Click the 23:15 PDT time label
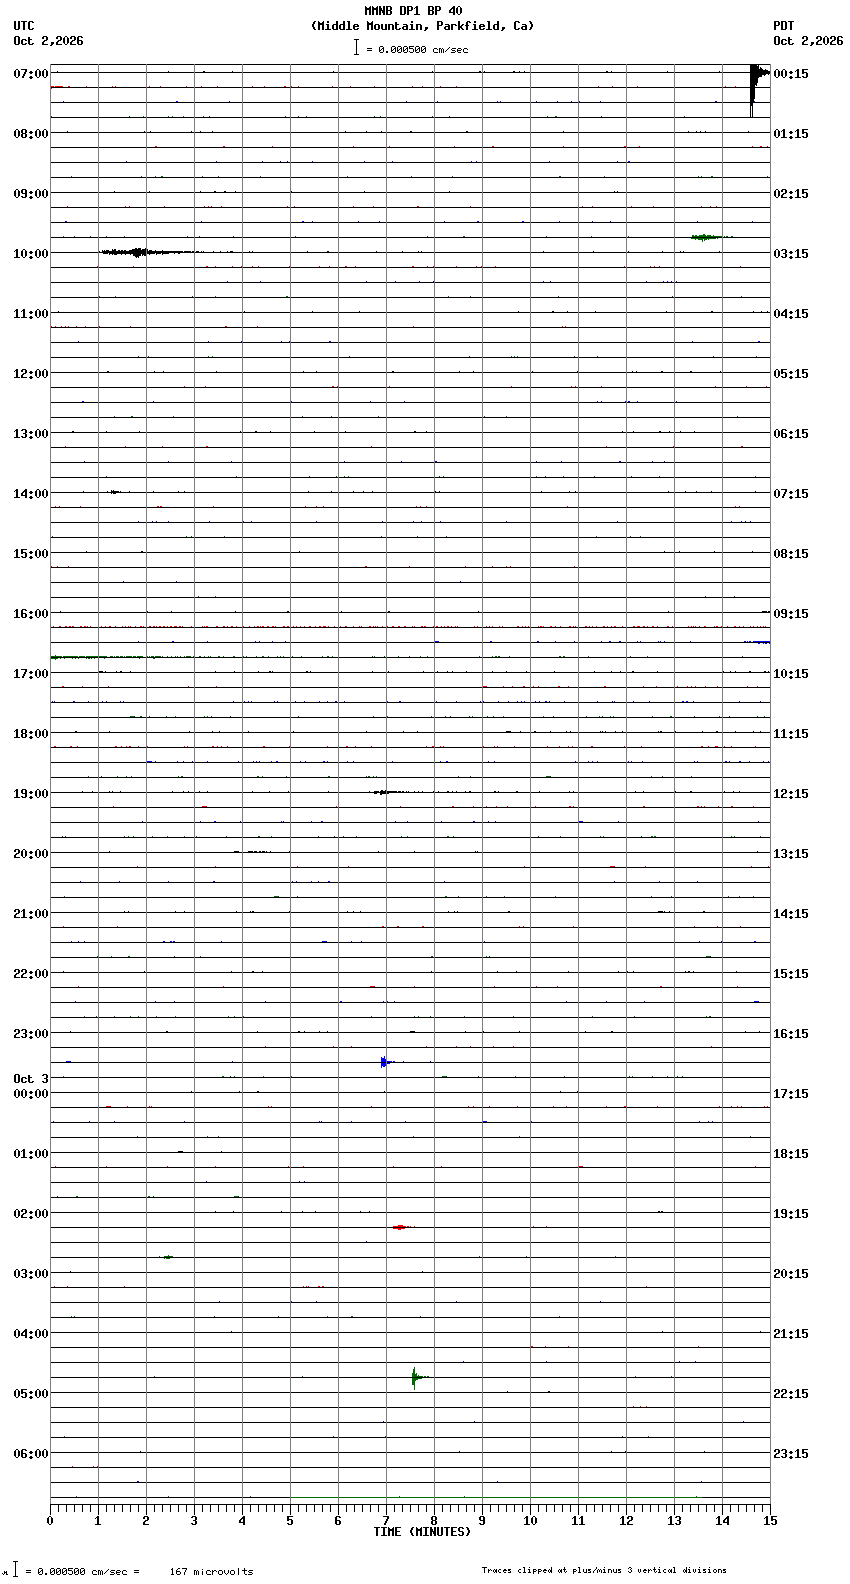This screenshot has width=850, height=1584. (x=791, y=1454)
